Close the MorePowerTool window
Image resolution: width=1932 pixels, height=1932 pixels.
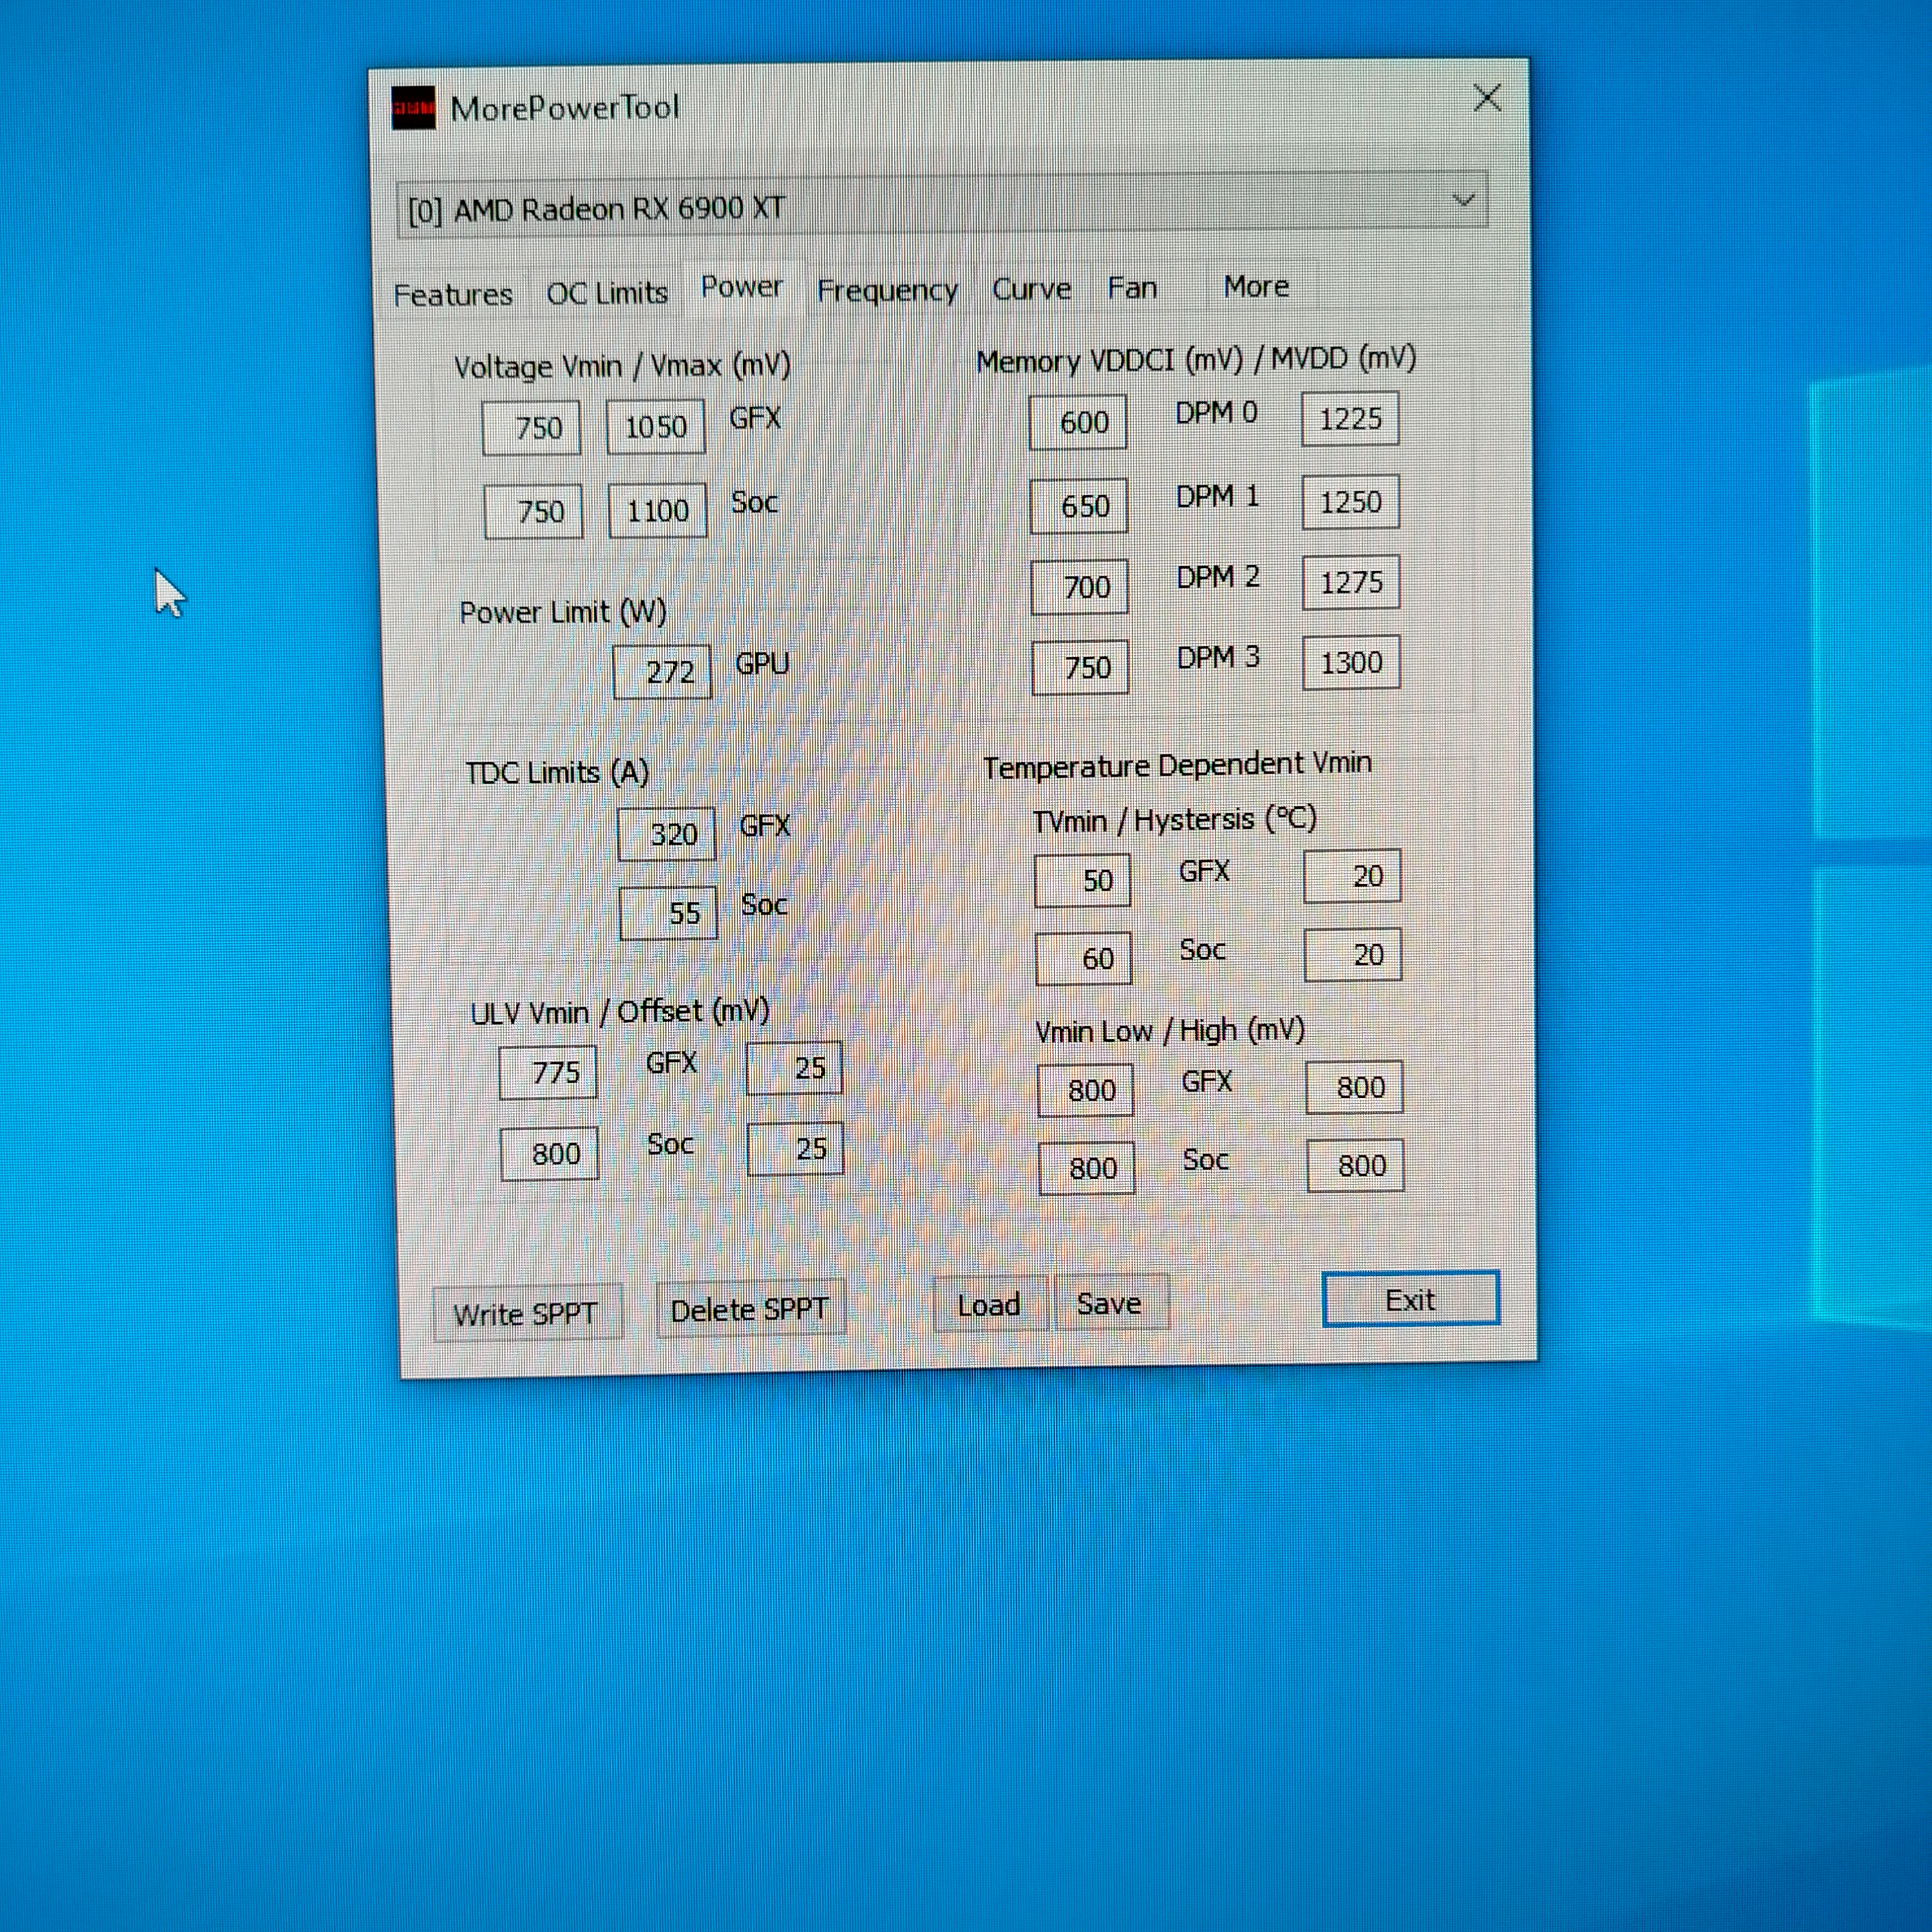[x=1487, y=98]
